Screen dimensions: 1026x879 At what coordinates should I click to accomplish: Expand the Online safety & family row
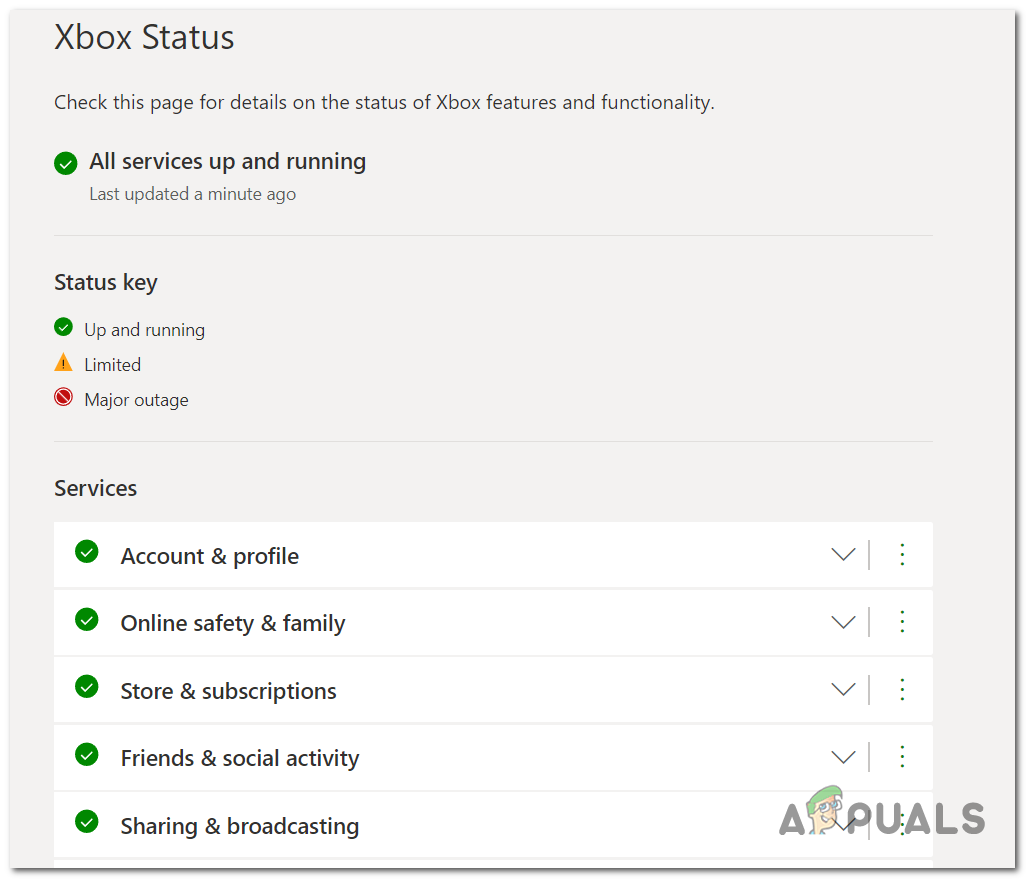[843, 621]
